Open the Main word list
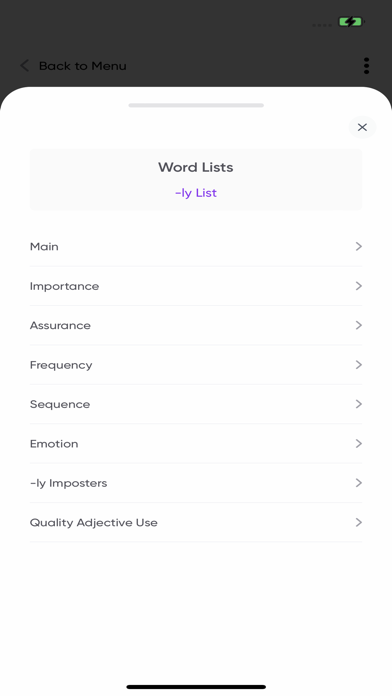 click(196, 246)
